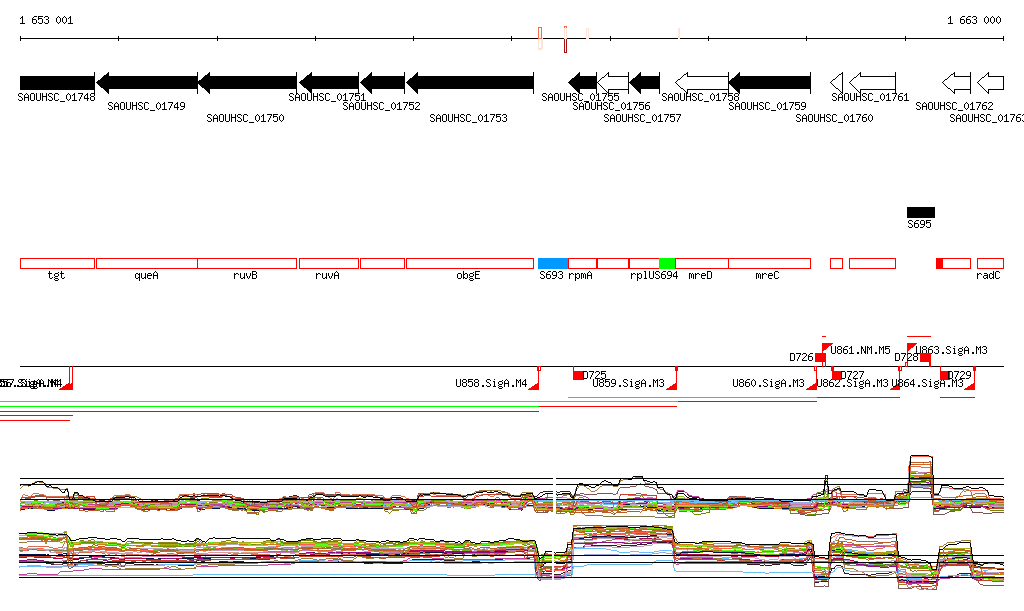Click the black SAOUHSC_01757 gene arrow
This screenshot has width=1024, height=611.
[645, 83]
